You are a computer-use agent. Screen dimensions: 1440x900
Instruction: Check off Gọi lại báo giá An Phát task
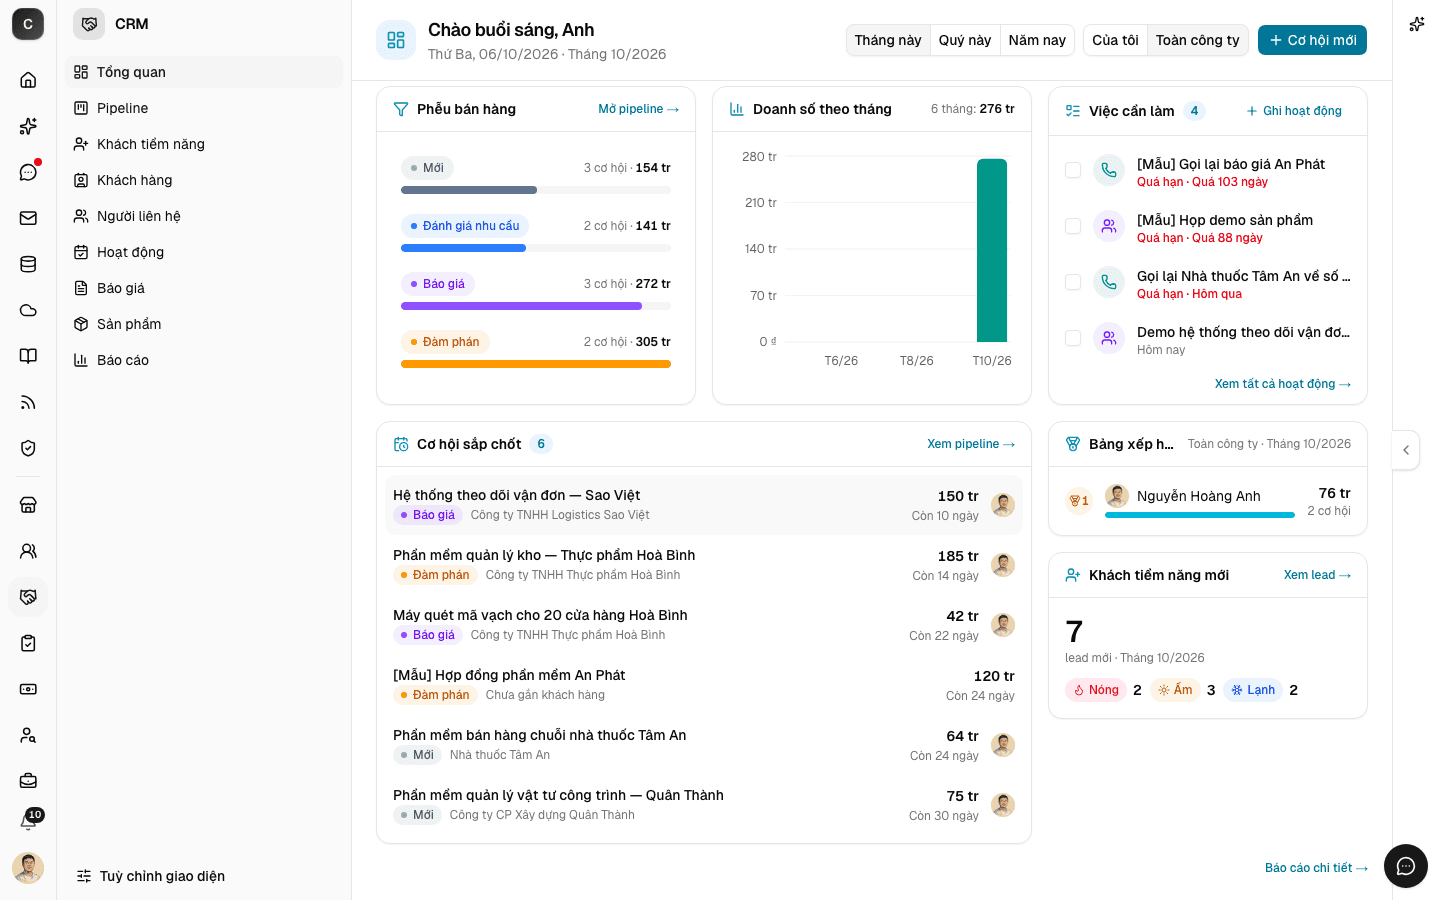(1073, 170)
